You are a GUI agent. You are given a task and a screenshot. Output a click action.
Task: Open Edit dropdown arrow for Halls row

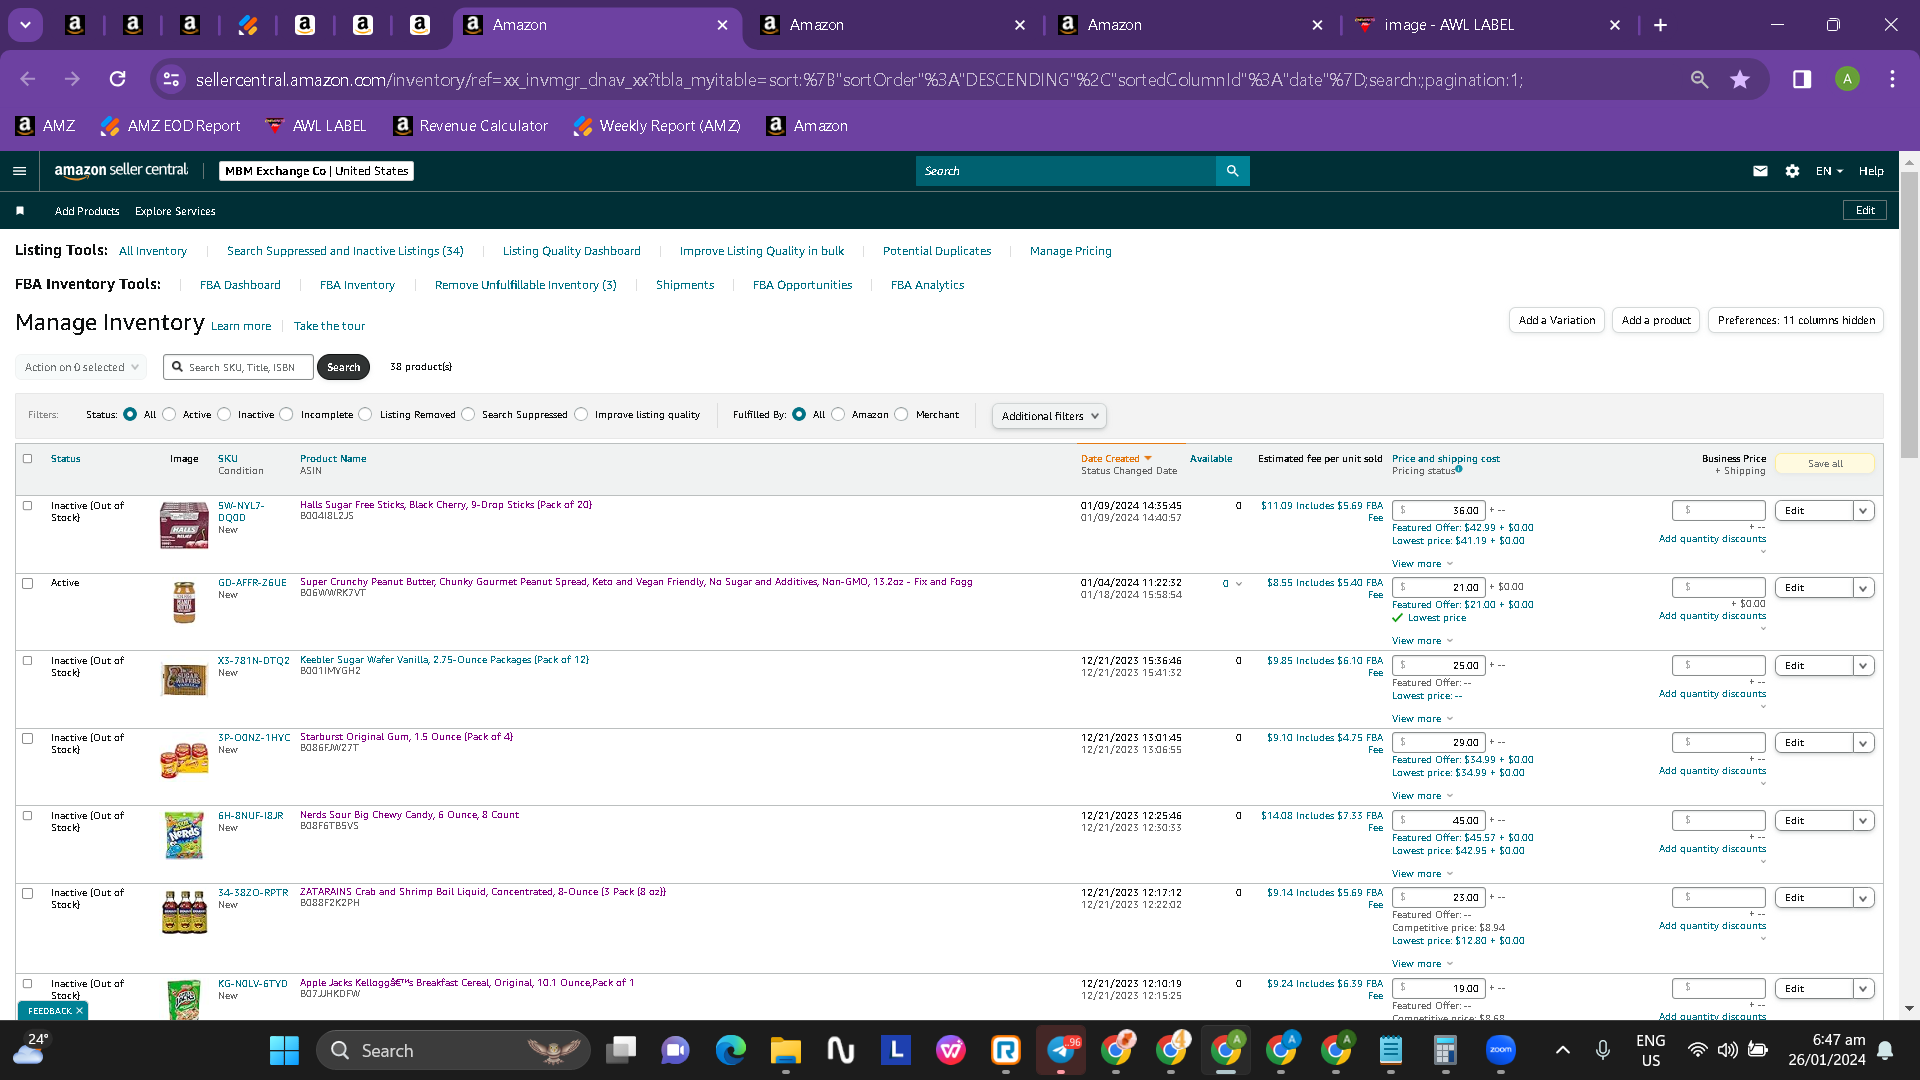[x=1863, y=511]
